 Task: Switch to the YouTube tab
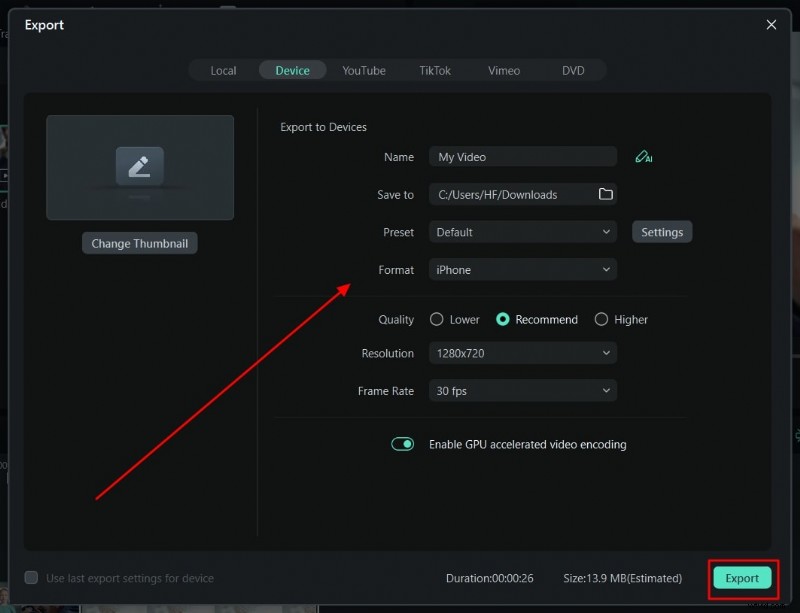(364, 70)
